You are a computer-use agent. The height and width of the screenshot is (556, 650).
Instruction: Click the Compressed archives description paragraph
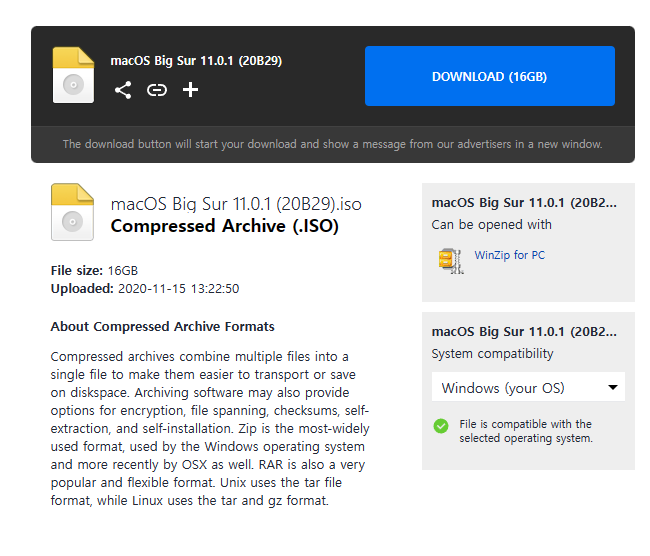pyautogui.click(x=210, y=429)
